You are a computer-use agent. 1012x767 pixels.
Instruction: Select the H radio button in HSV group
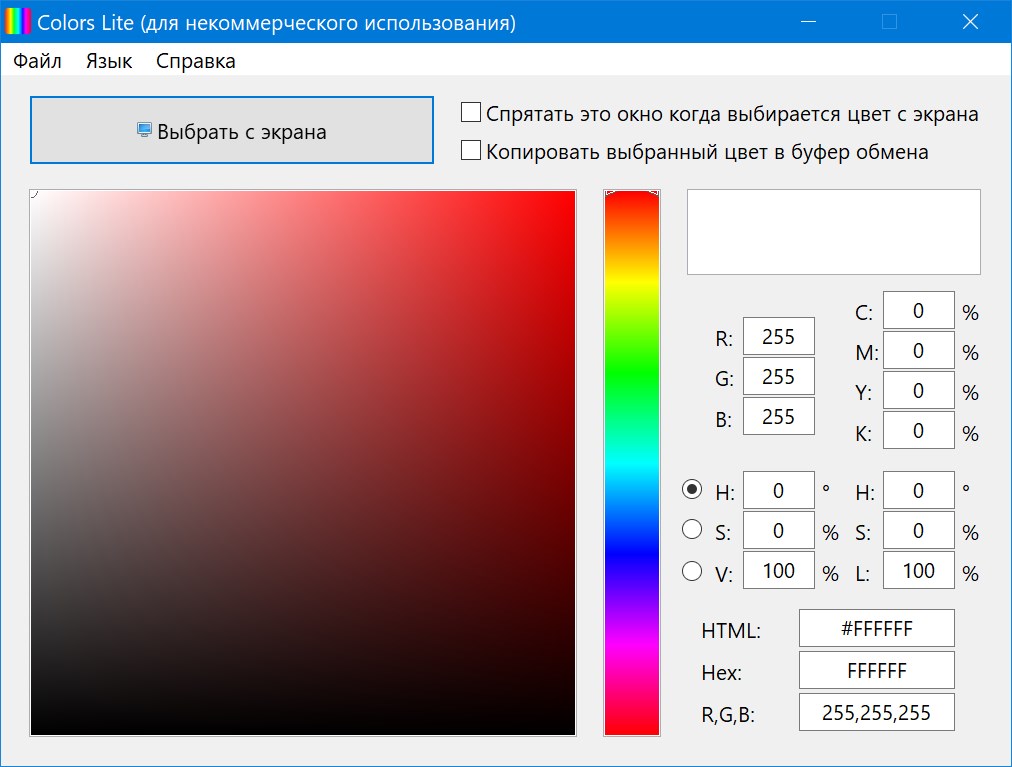coord(691,490)
